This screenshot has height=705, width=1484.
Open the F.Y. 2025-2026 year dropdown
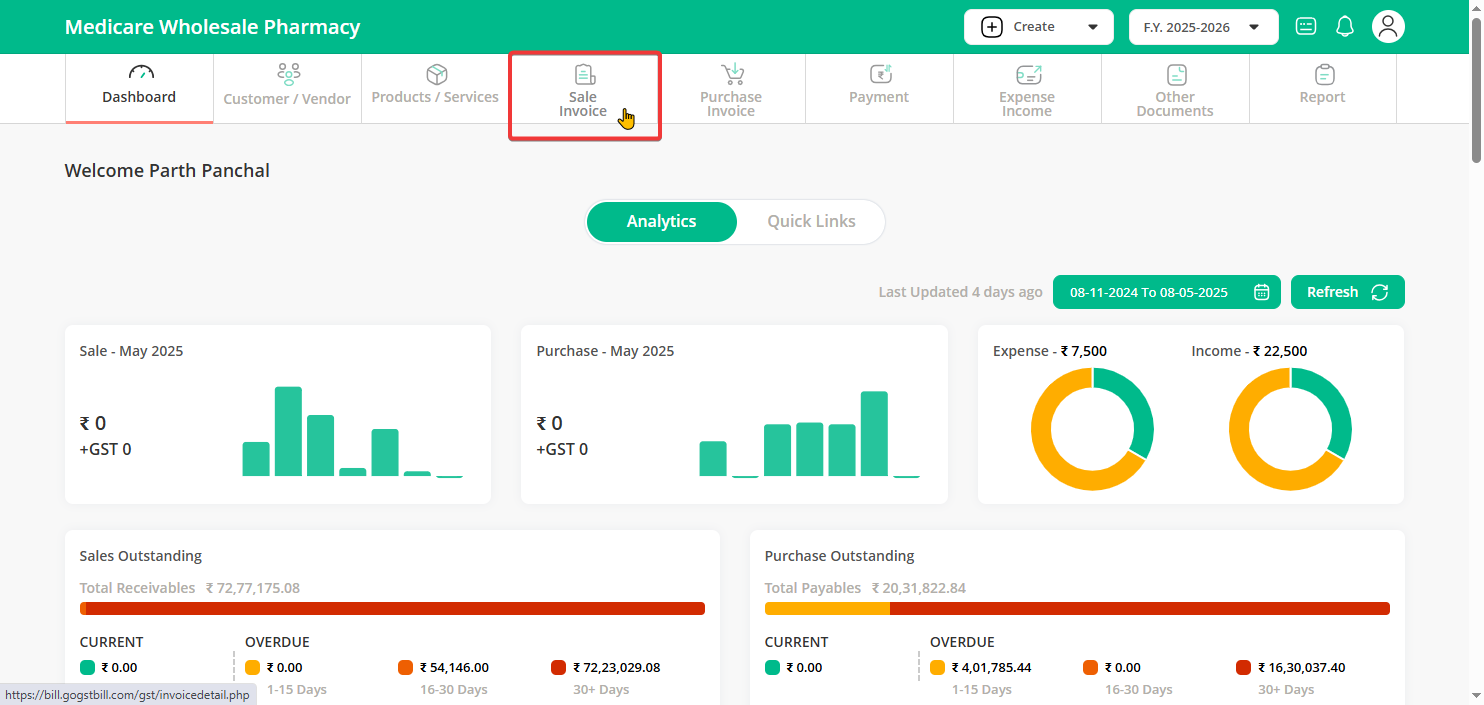1203,27
